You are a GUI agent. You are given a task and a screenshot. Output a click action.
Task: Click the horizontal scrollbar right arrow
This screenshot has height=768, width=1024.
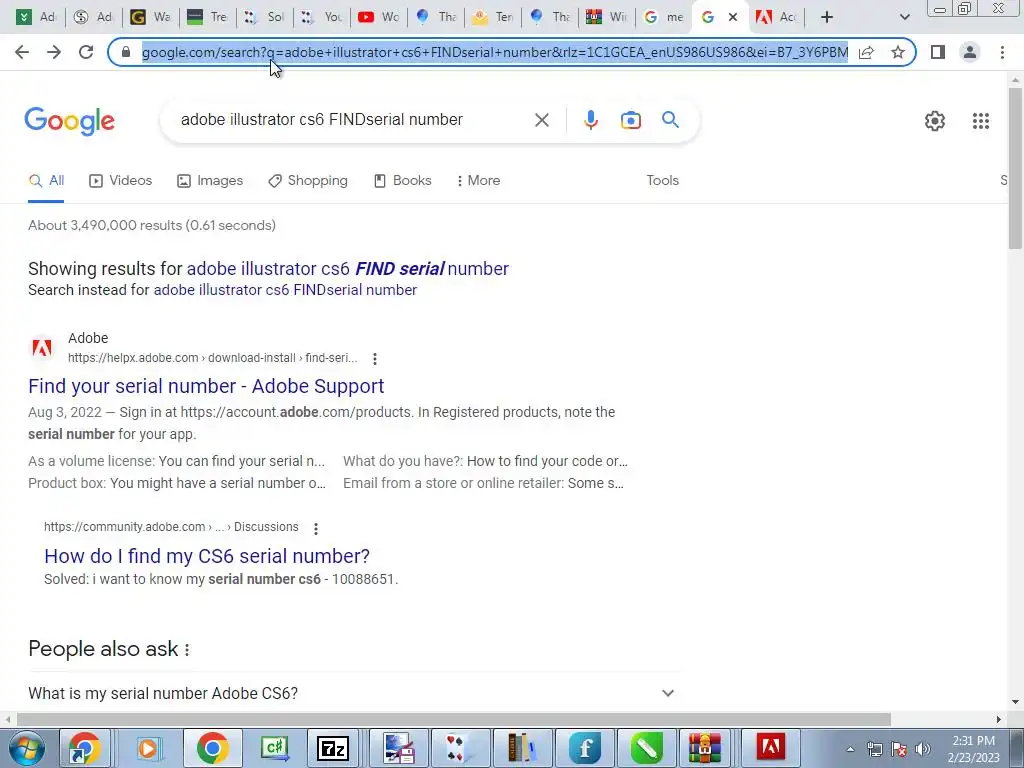(999, 719)
